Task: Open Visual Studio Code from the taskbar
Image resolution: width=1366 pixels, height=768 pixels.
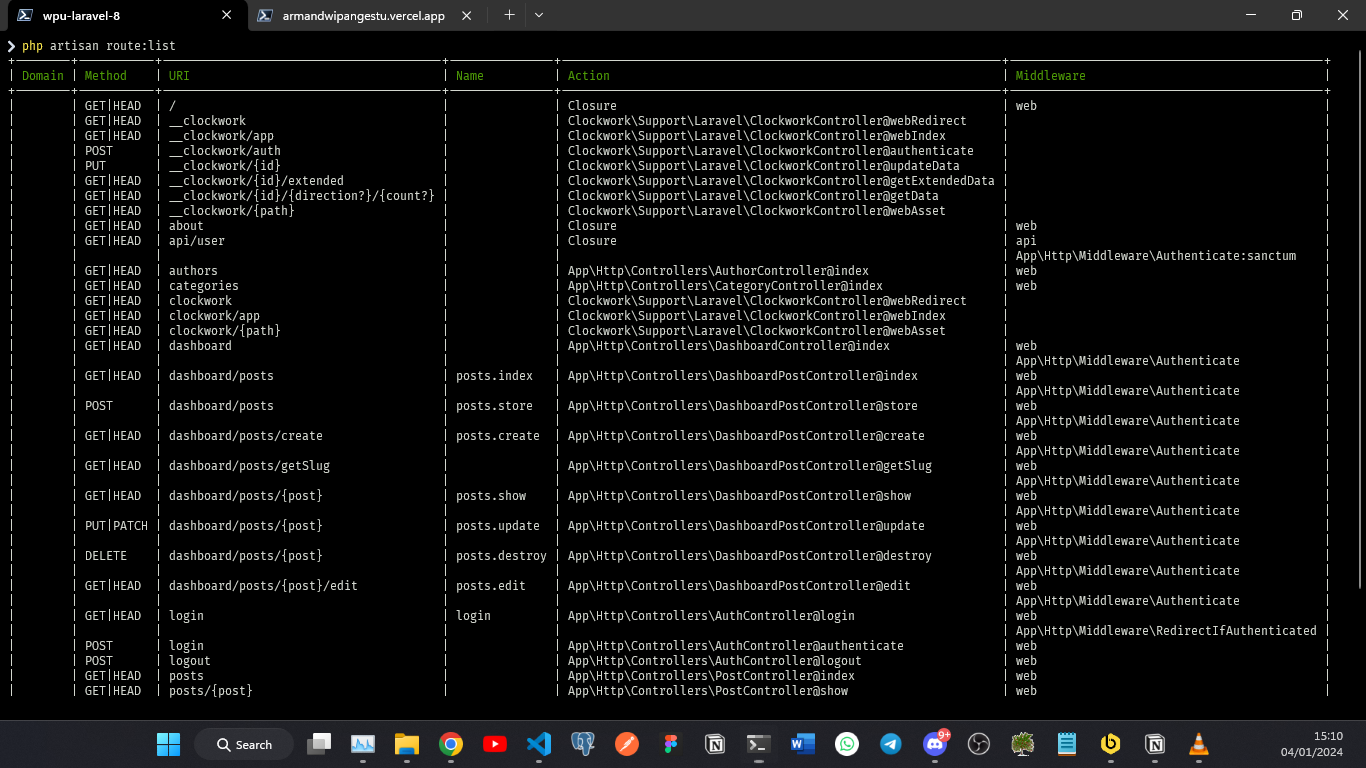Action: coord(538,744)
